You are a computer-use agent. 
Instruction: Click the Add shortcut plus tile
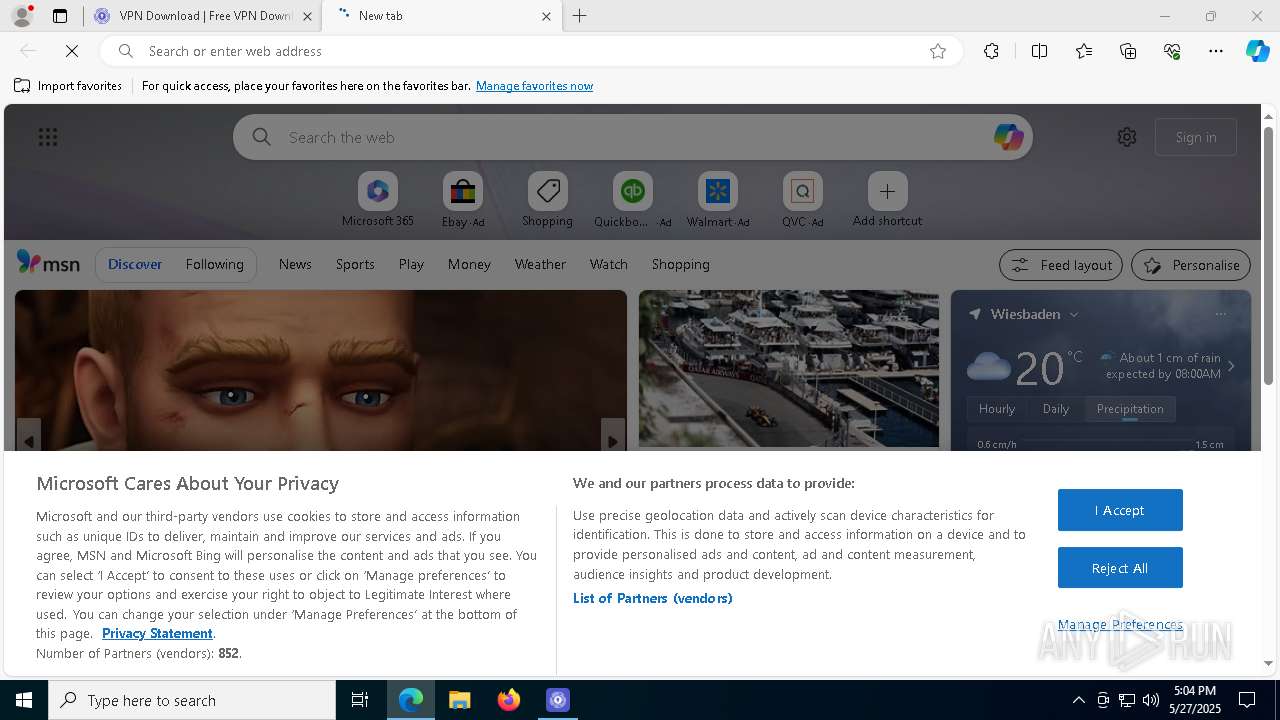point(887,199)
